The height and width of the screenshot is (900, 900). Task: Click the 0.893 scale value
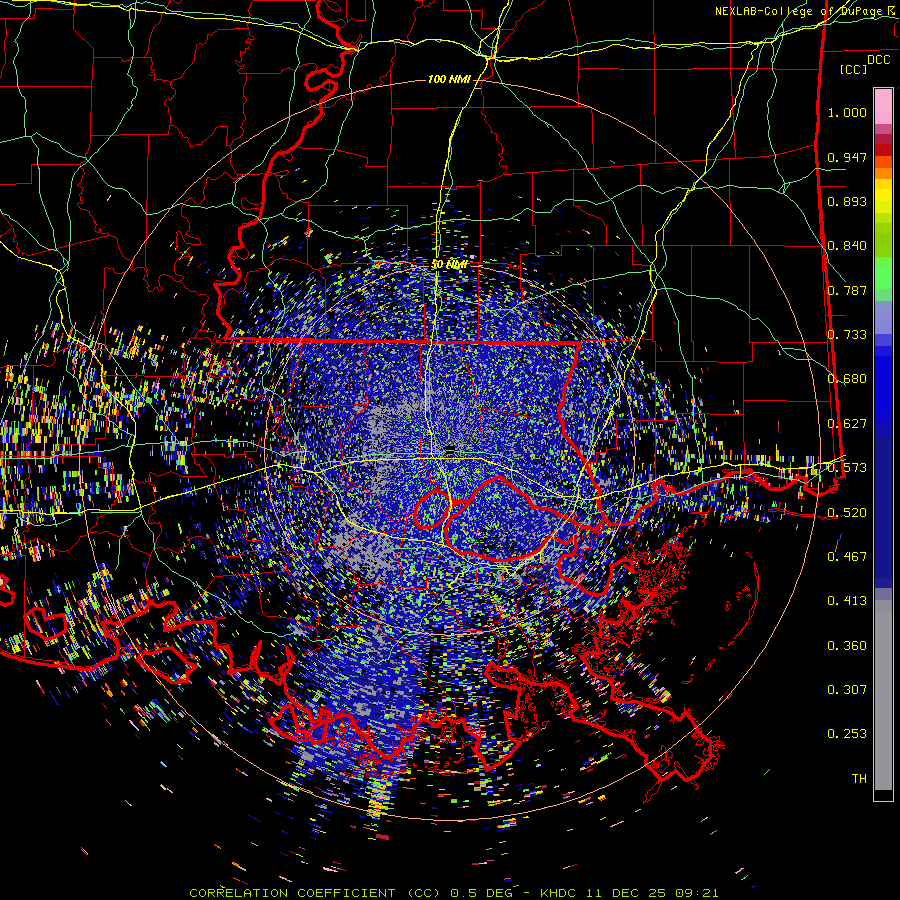click(x=847, y=201)
